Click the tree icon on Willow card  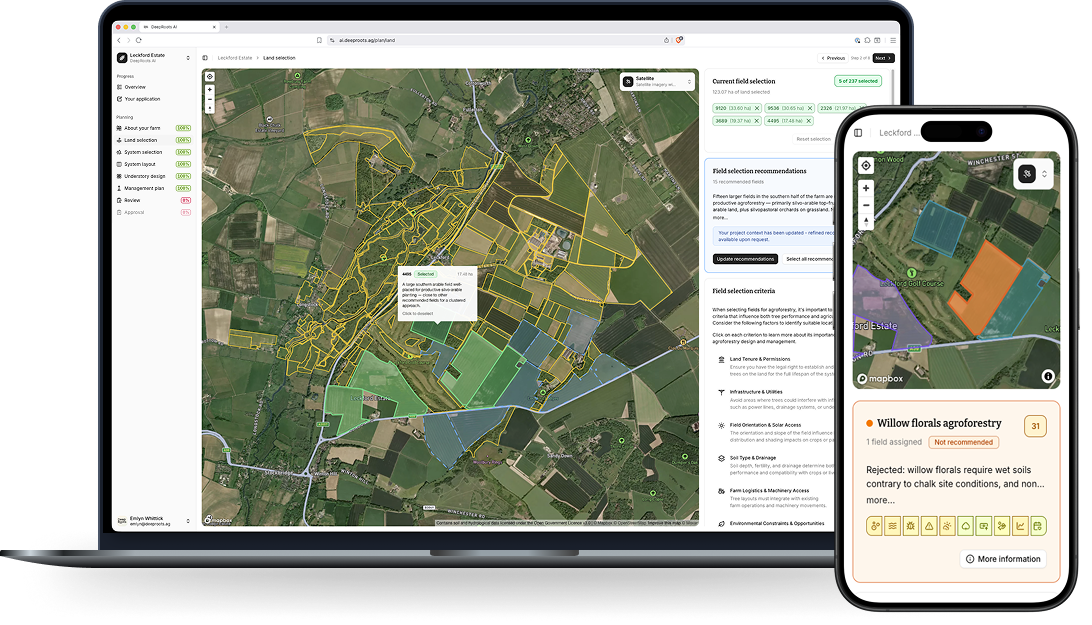pos(965,526)
